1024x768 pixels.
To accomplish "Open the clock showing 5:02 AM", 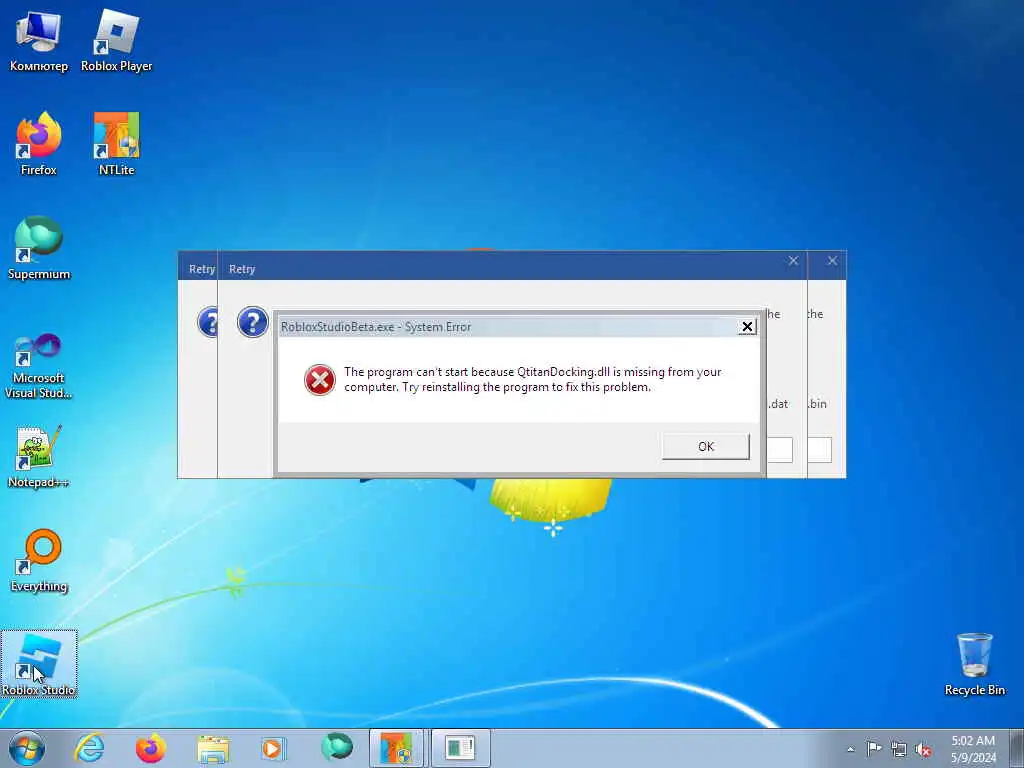I will pyautogui.click(x=973, y=749).
